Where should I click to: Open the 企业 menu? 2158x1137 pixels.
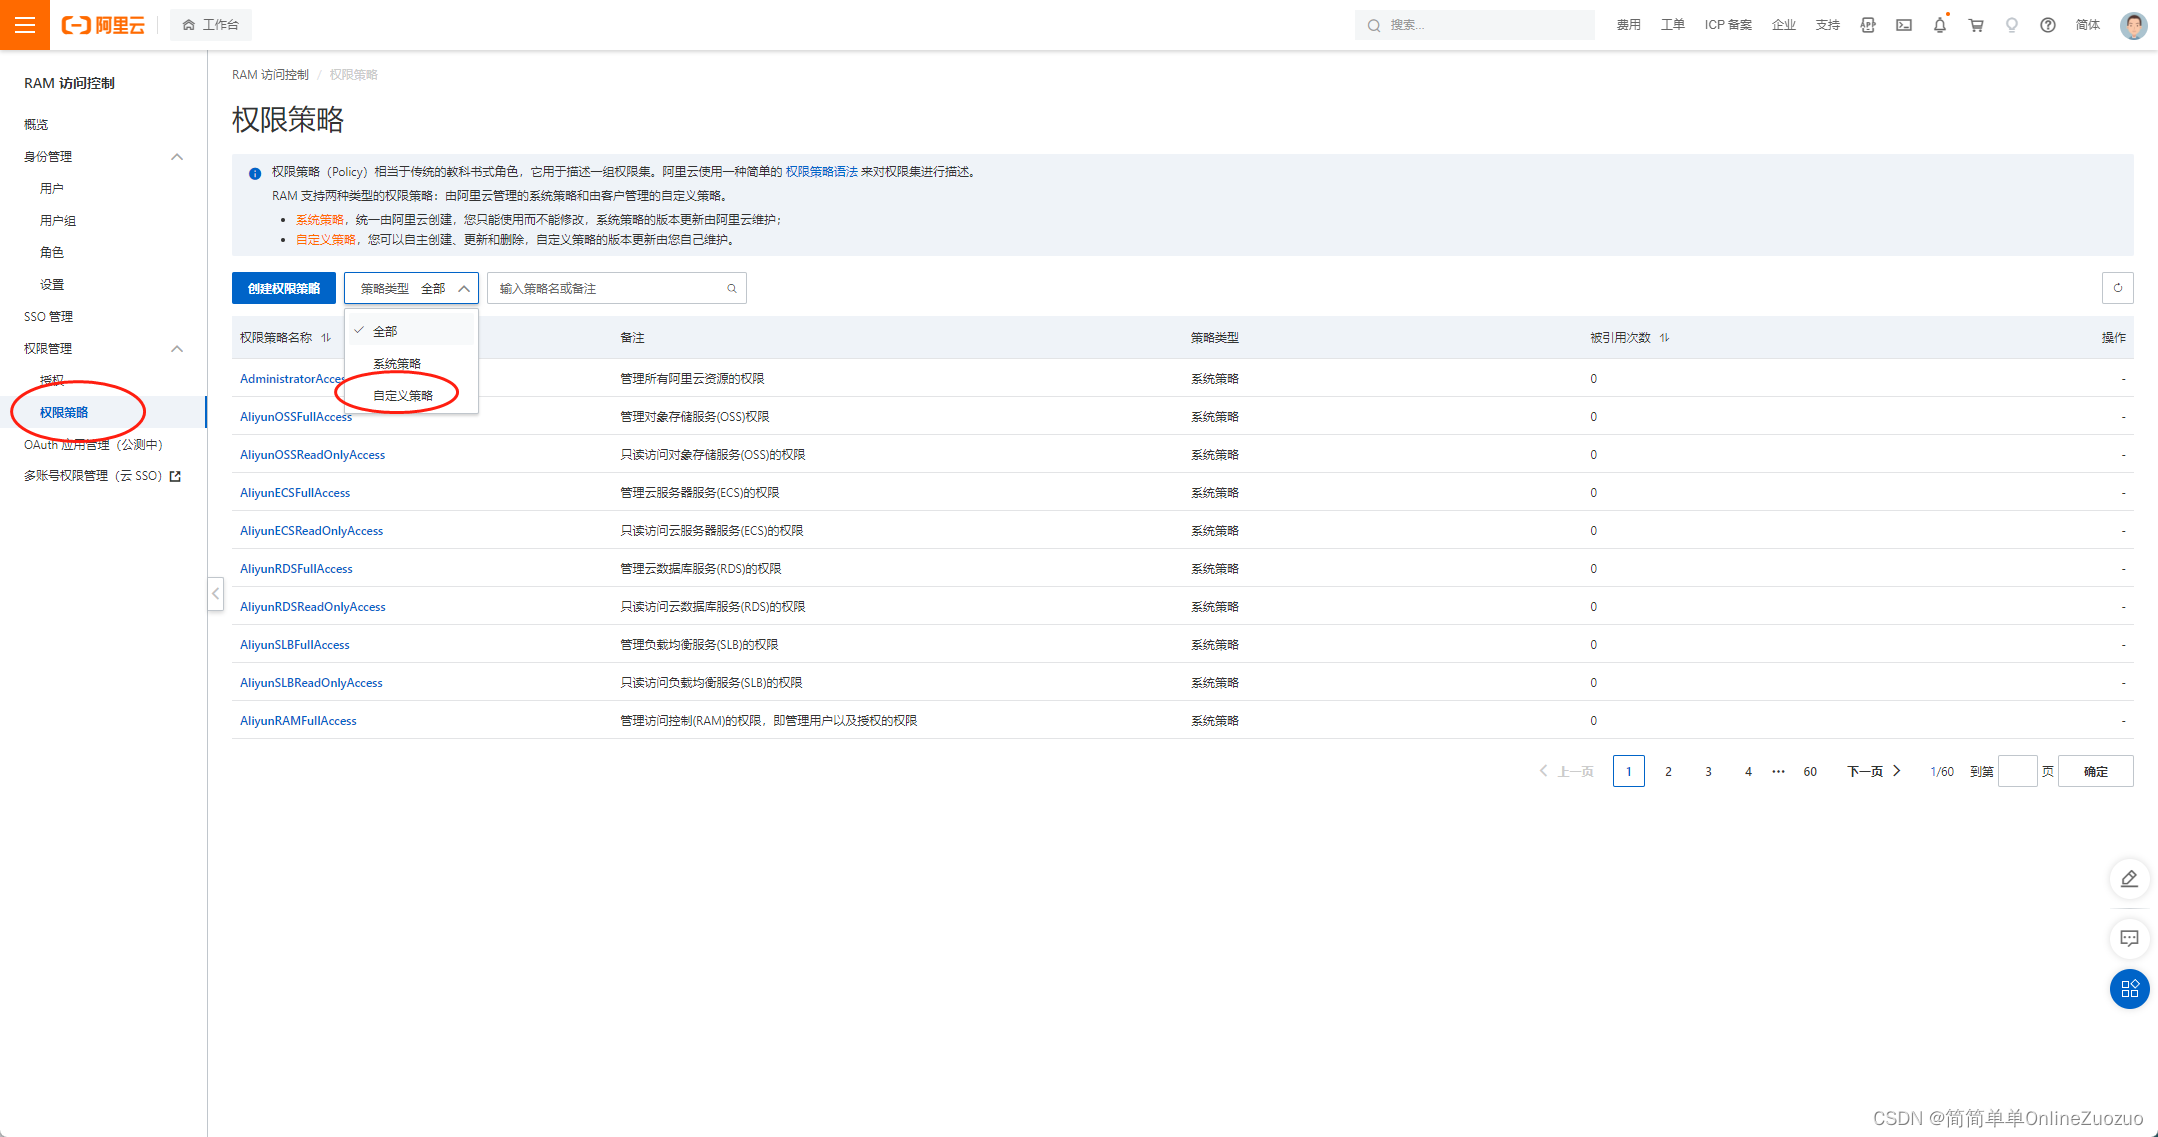pos(1784,25)
